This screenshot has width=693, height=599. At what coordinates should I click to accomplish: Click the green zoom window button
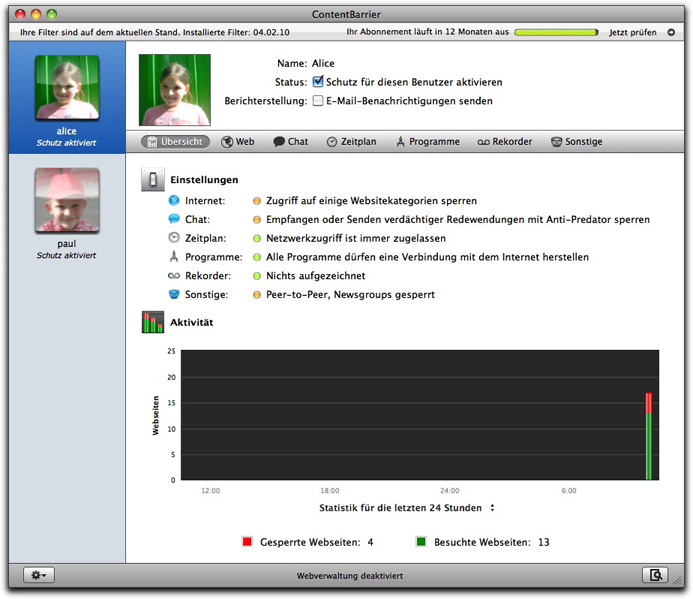tap(52, 14)
